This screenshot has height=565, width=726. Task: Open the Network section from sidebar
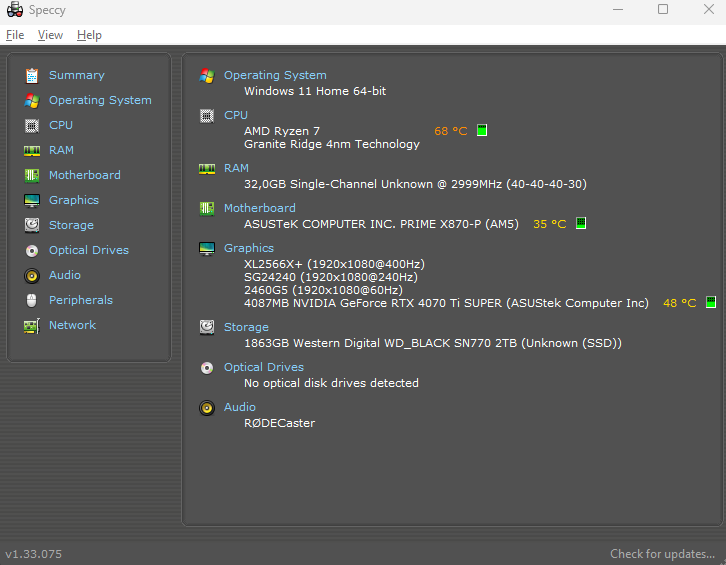coord(73,325)
